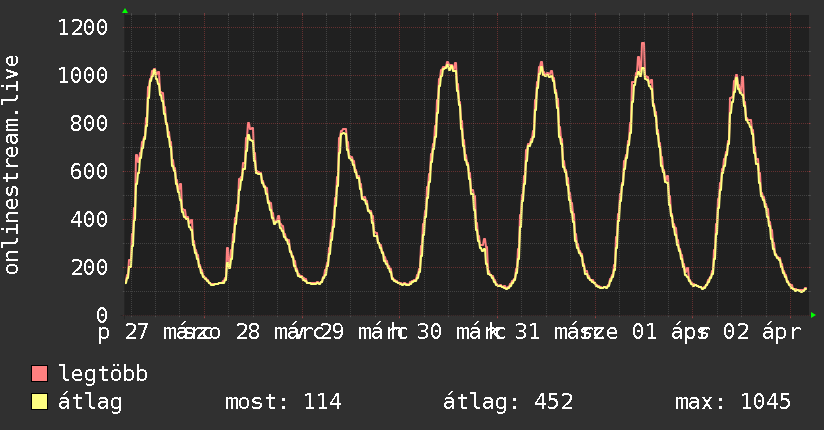The width and height of the screenshot is (824, 430).
Task: Click the pink legtöbb legend swatch
Action: click(x=39, y=373)
